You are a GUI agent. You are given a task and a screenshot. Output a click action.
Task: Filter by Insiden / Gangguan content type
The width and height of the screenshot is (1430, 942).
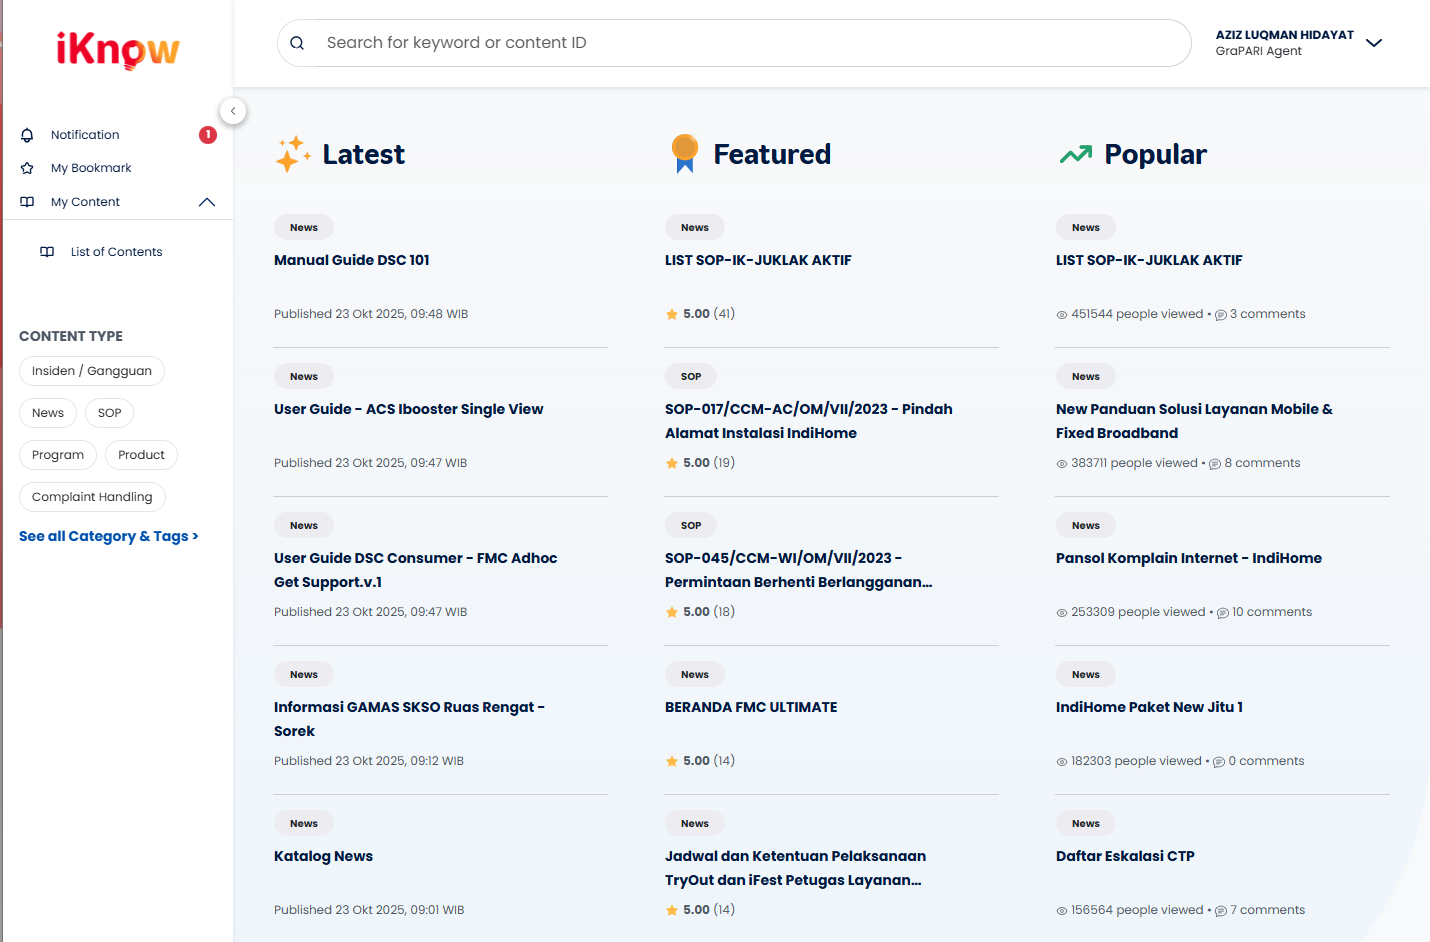pos(92,371)
